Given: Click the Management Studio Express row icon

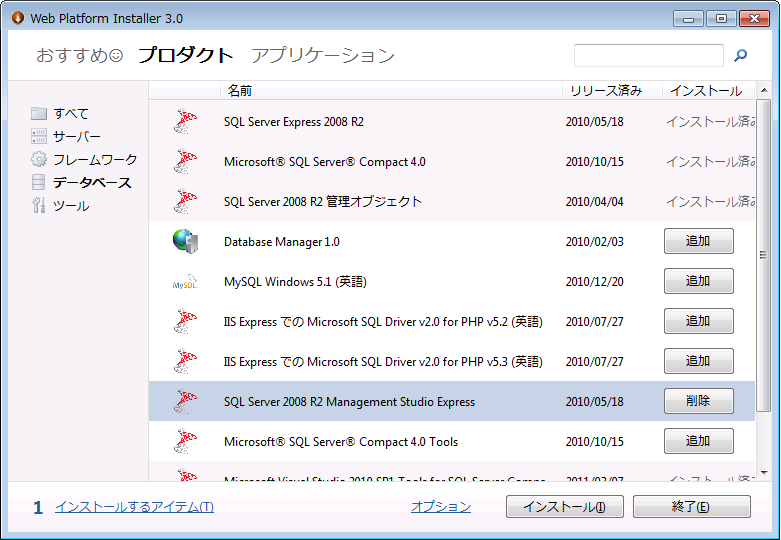Looking at the screenshot, I should tap(185, 402).
